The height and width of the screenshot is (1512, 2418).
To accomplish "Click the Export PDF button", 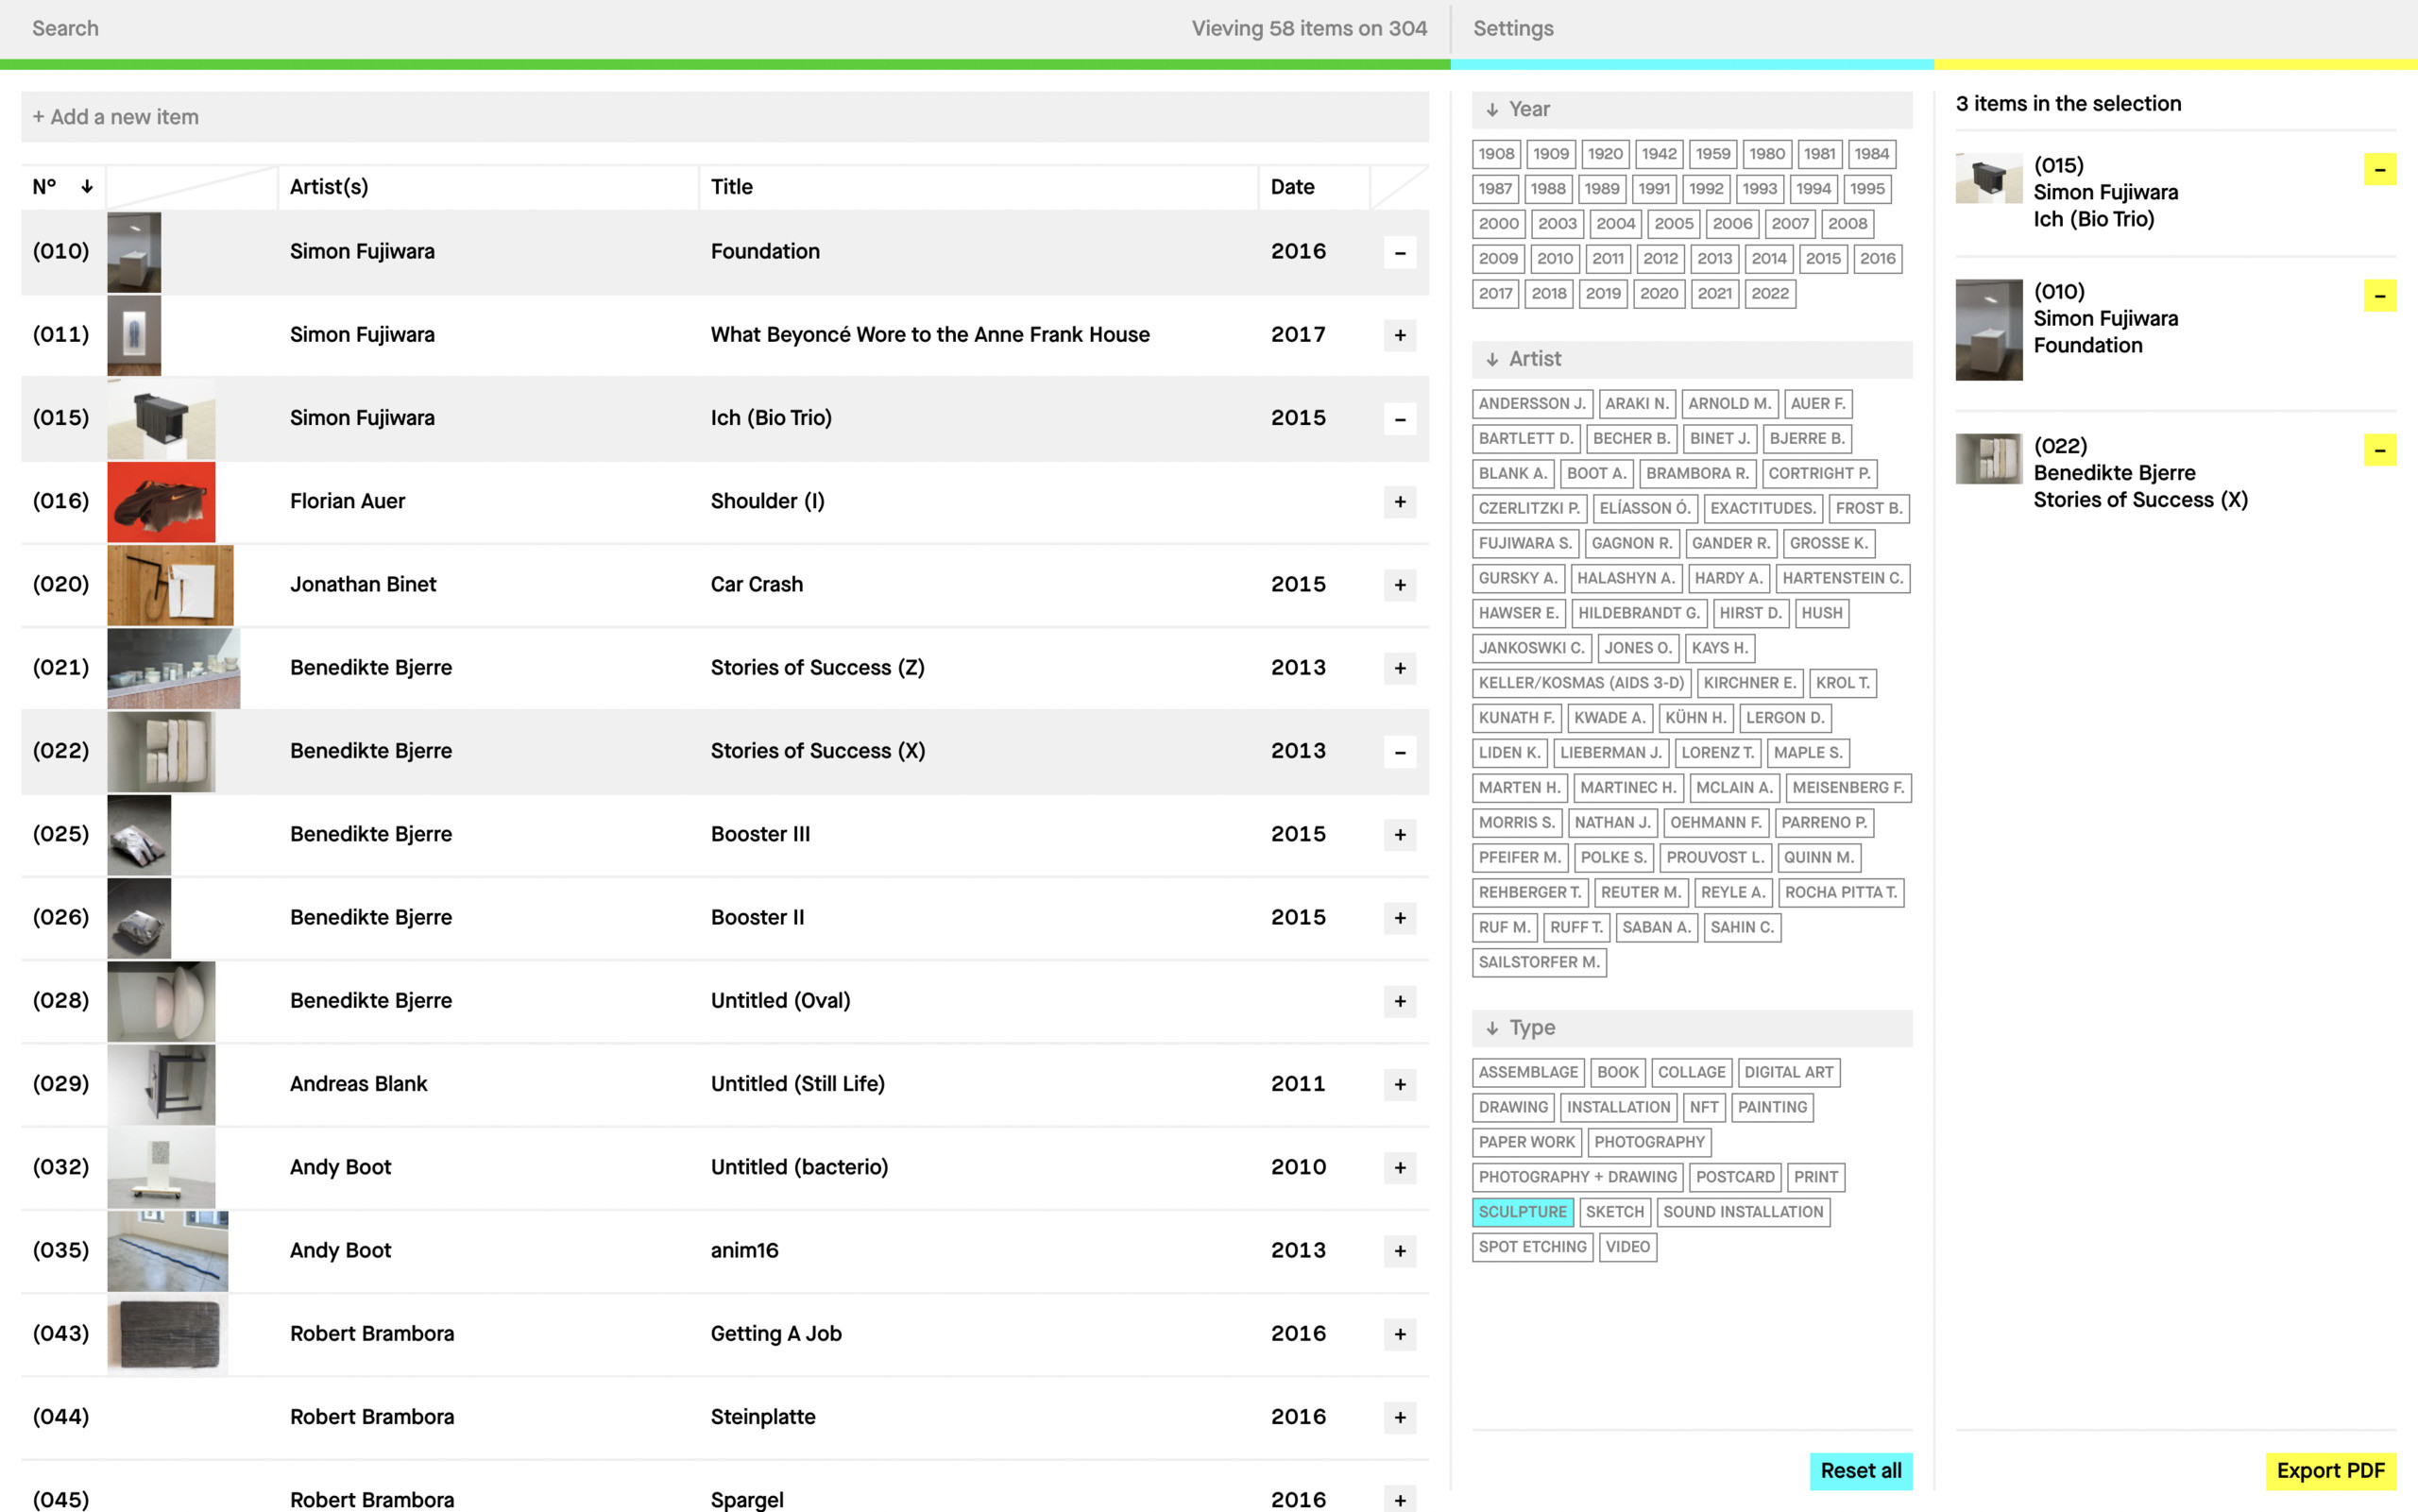I will point(2329,1470).
